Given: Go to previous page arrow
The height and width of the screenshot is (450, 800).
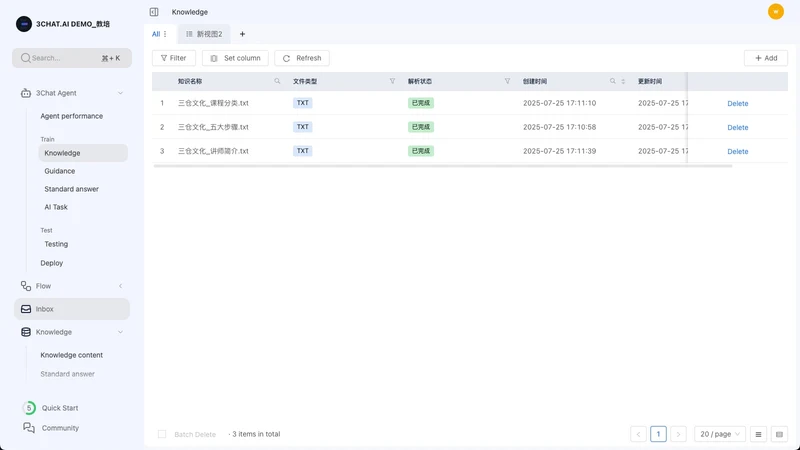Looking at the screenshot, I should tap(638, 434).
